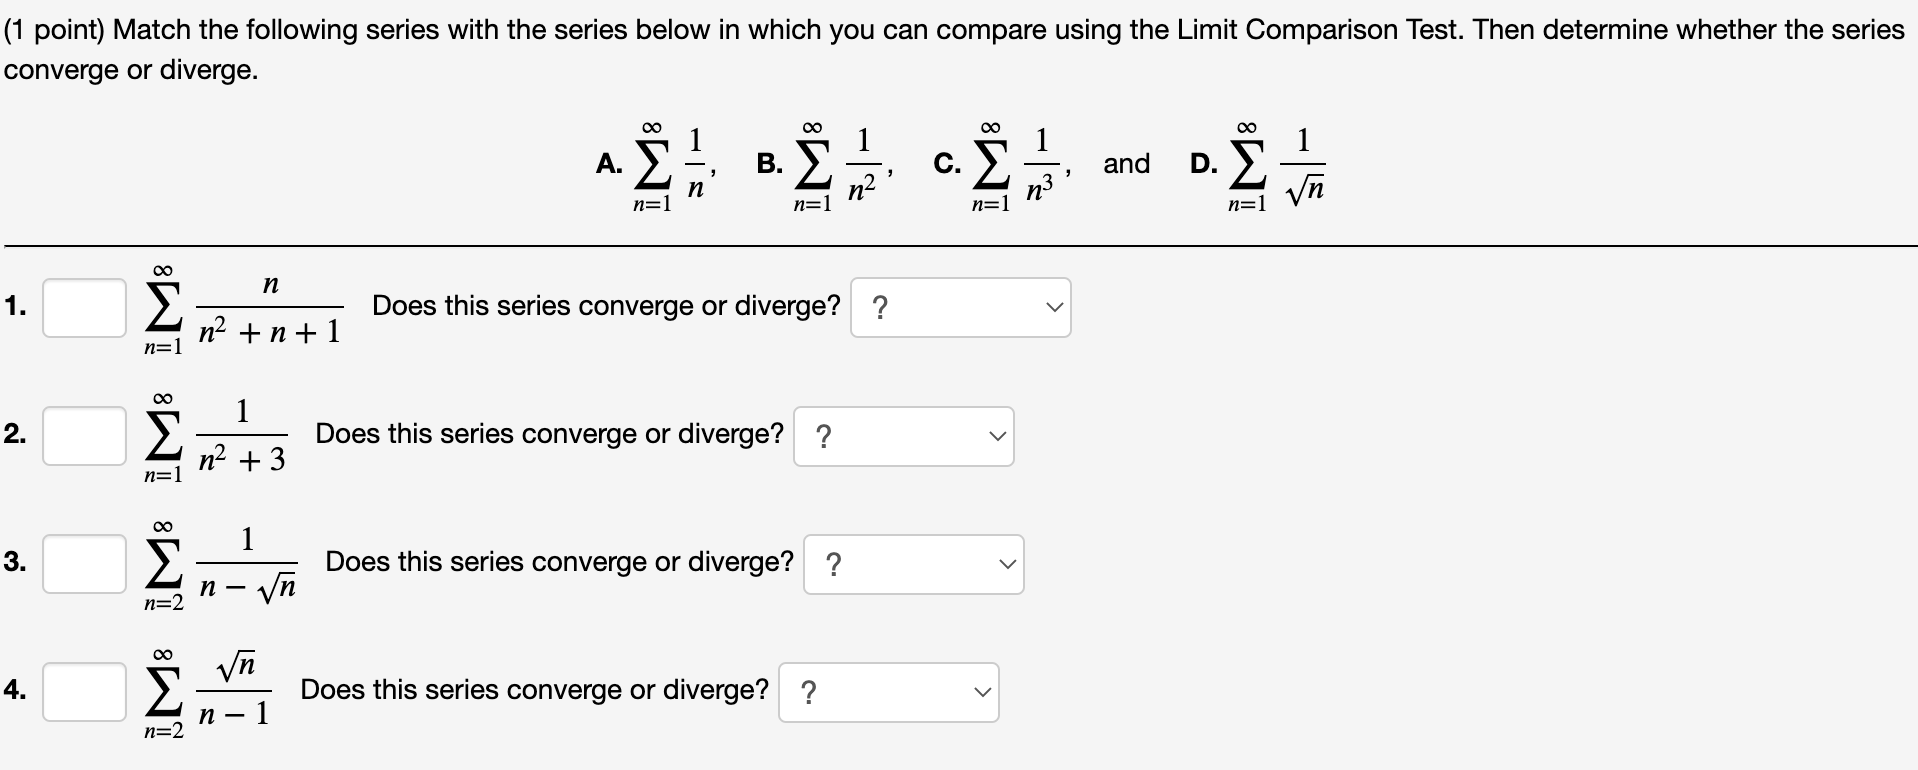Open the converge/diverge dropdown for series 1
1918x770 pixels.
959,307
